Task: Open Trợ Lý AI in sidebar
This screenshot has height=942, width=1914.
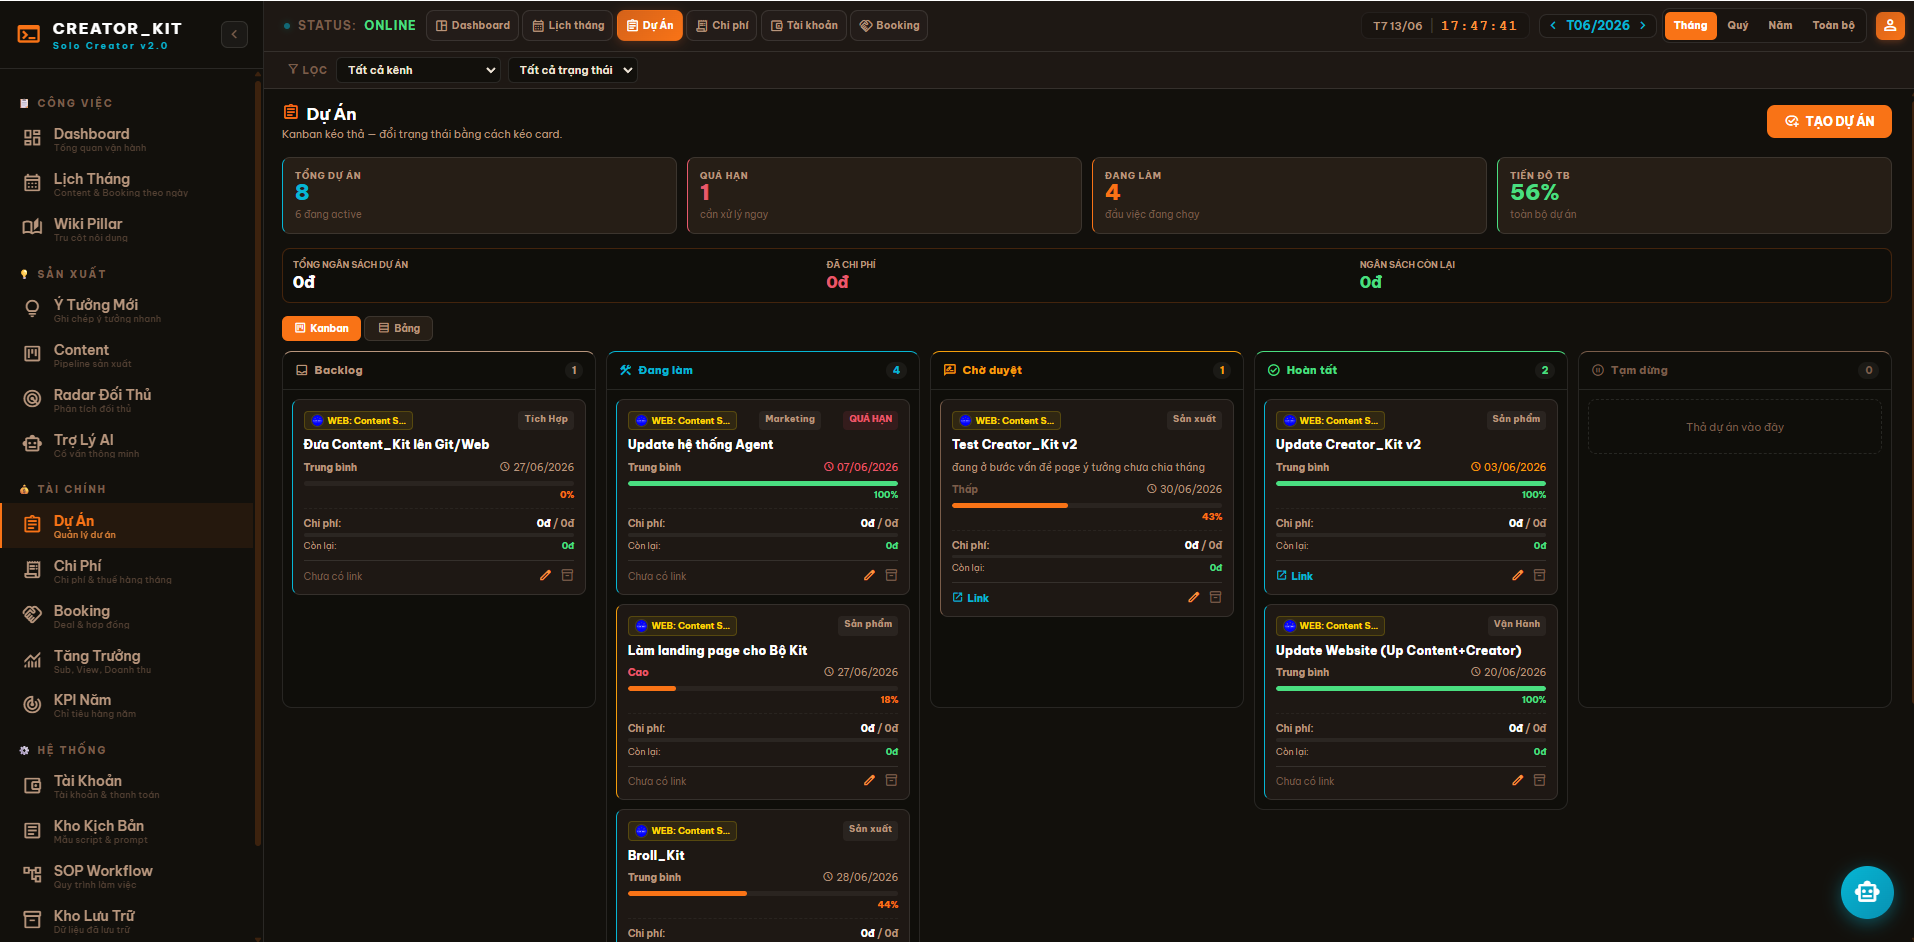Action: pos(127,445)
